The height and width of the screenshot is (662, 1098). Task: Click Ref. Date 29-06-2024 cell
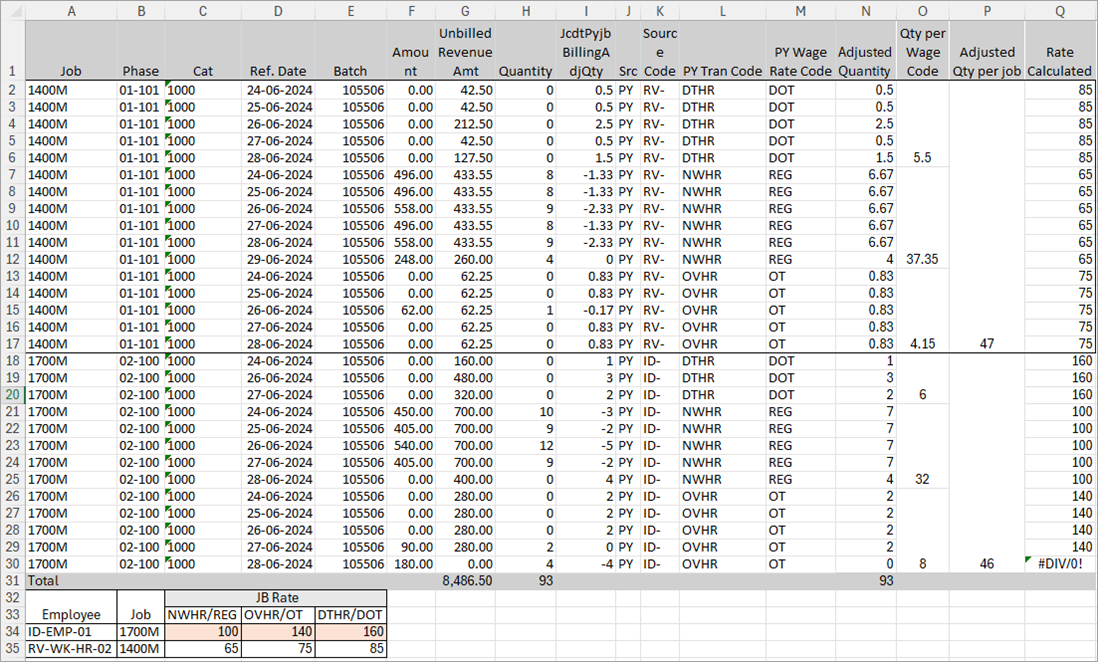pyautogui.click(x=278, y=259)
